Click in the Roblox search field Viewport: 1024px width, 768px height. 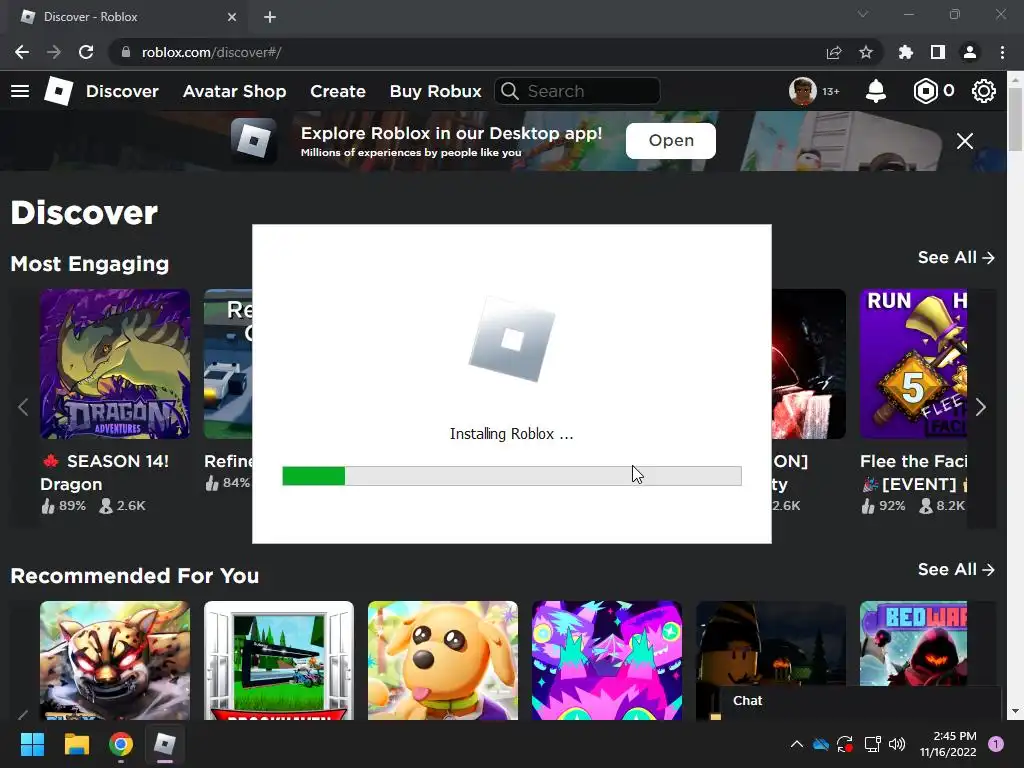point(577,91)
